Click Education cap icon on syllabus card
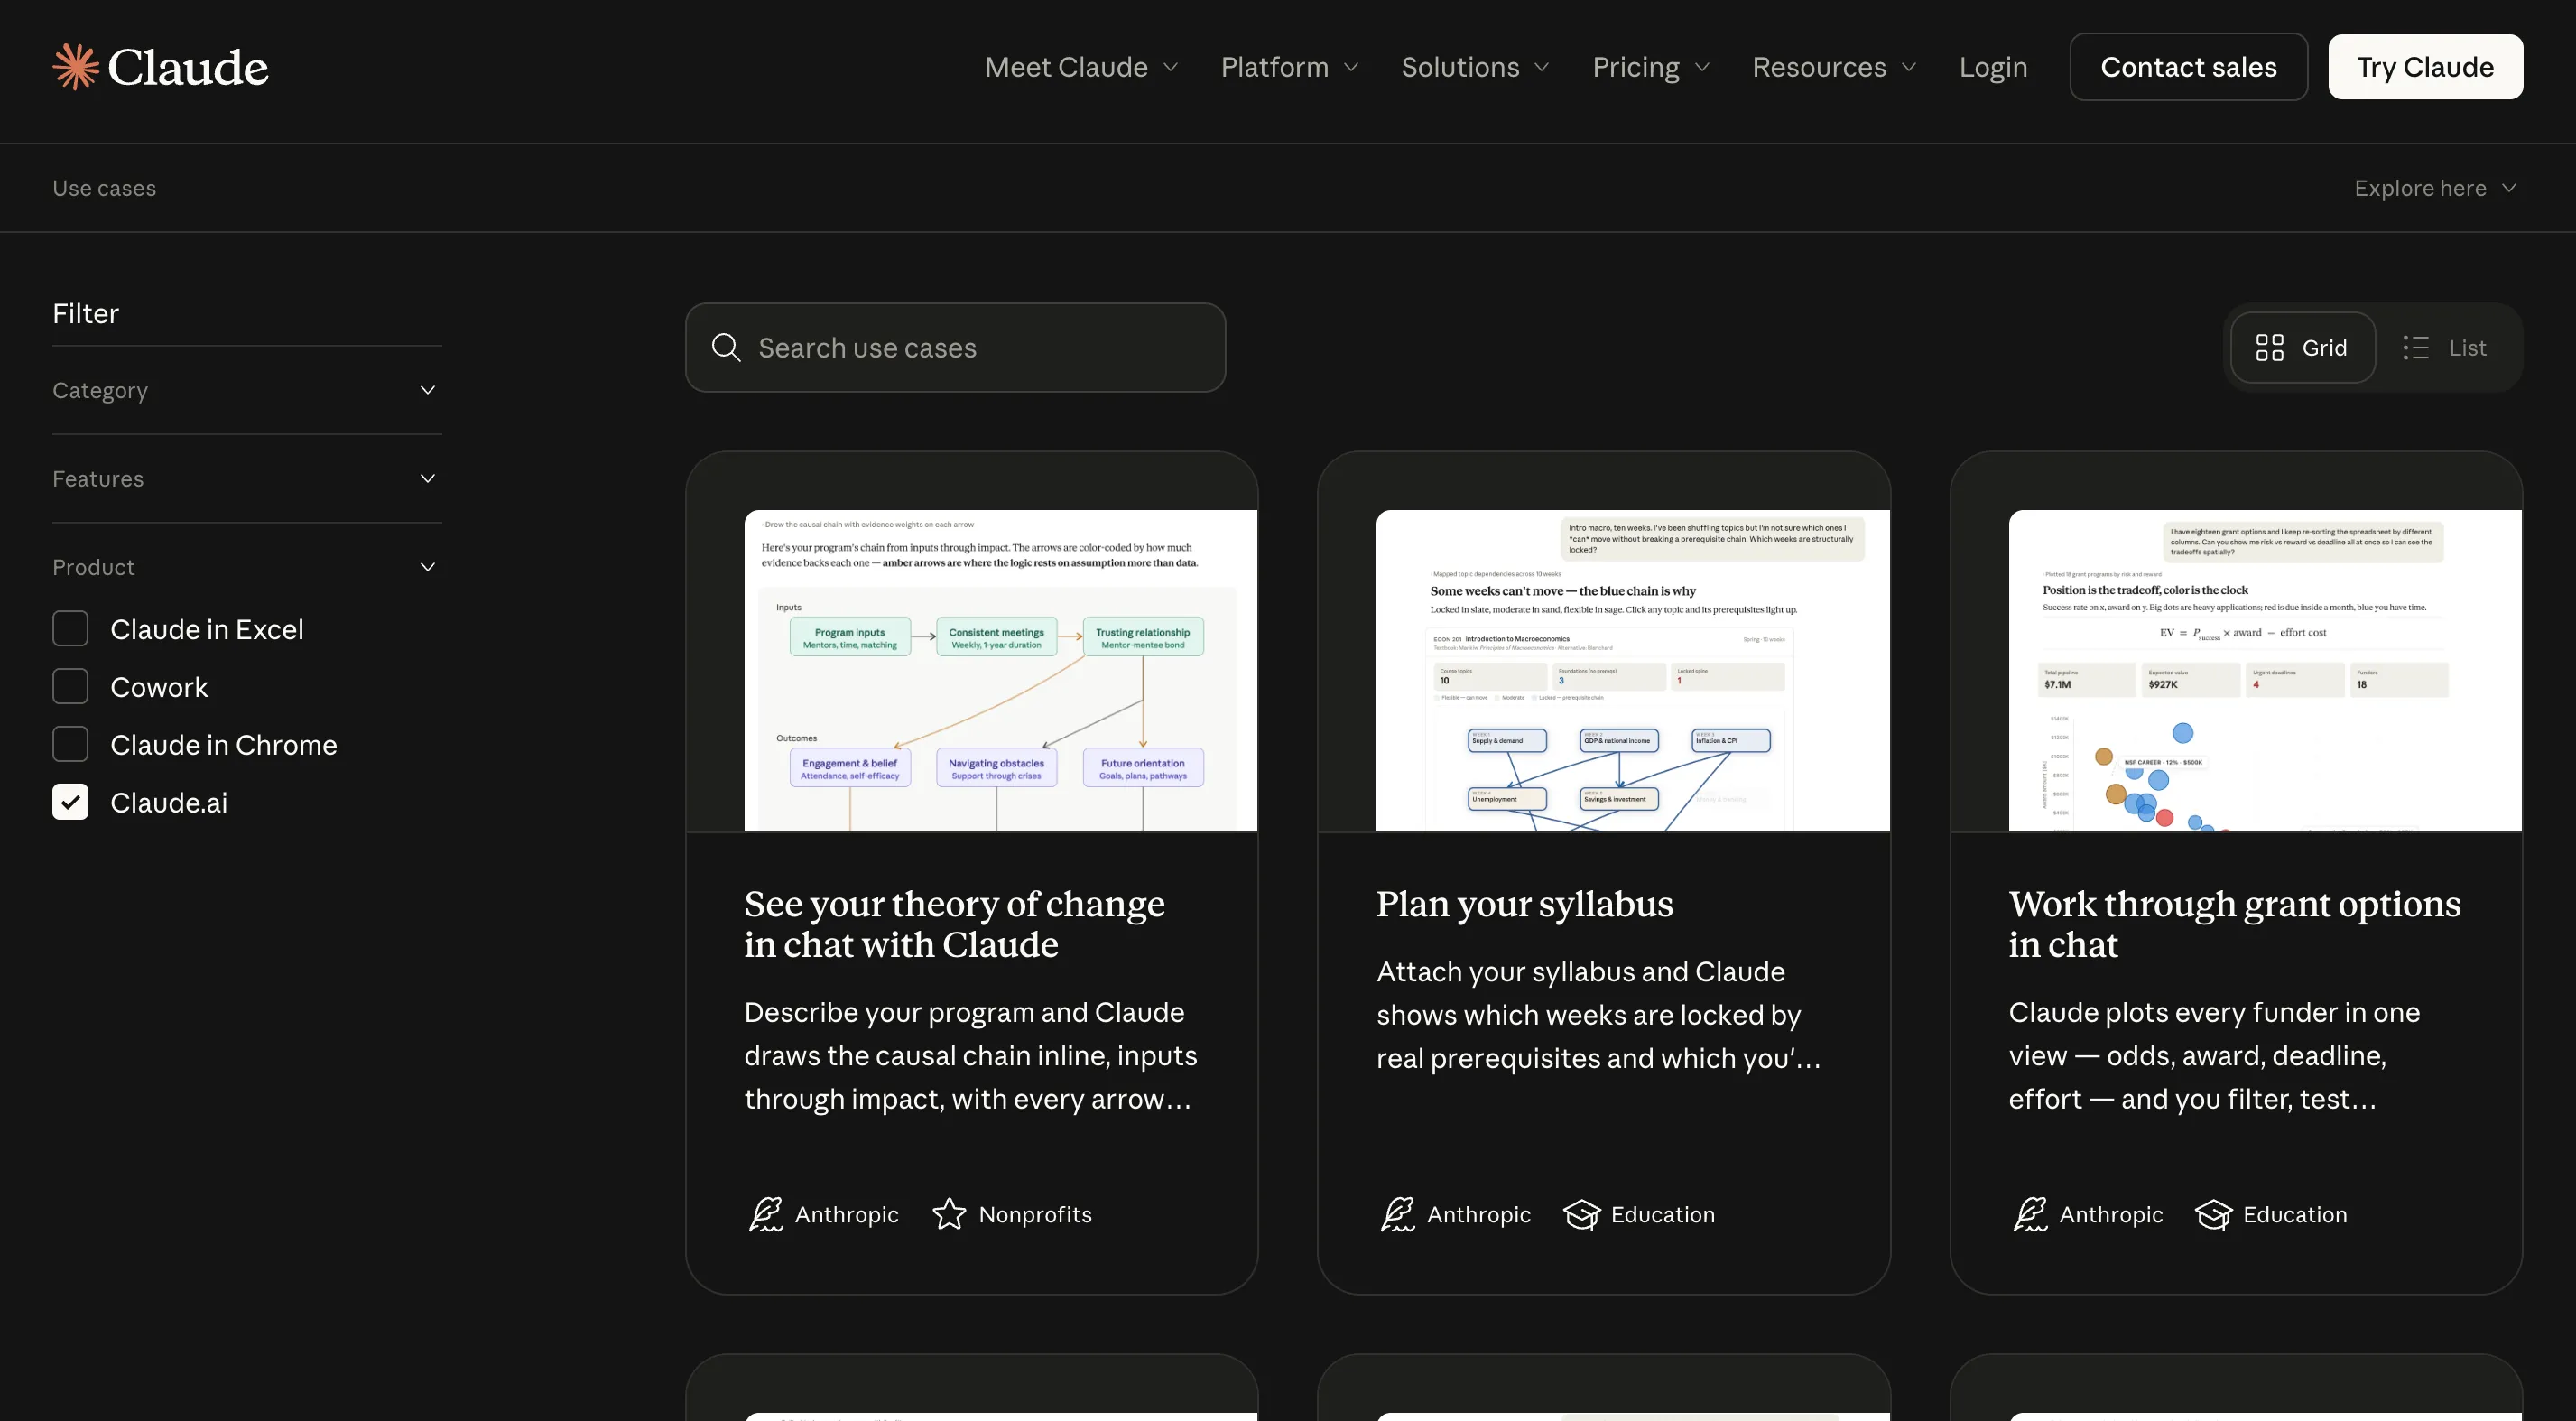The image size is (2576, 1421). tap(1582, 1214)
